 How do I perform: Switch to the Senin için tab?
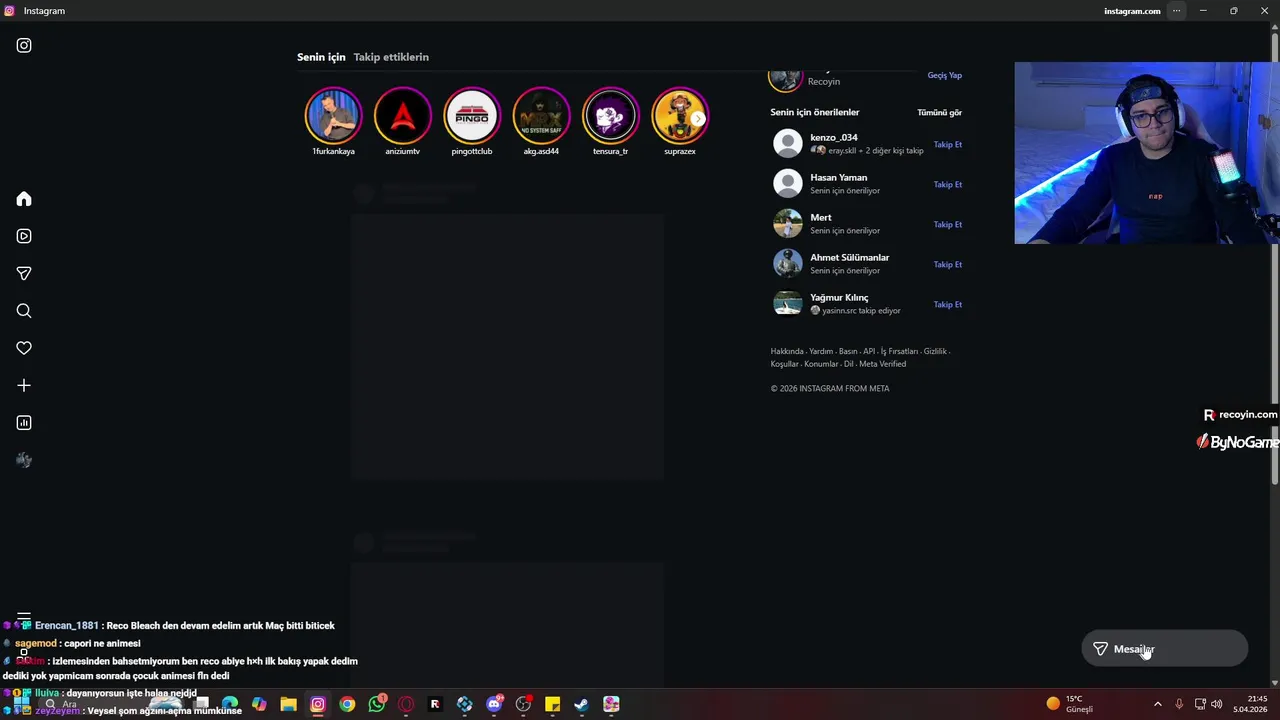pyautogui.click(x=321, y=57)
